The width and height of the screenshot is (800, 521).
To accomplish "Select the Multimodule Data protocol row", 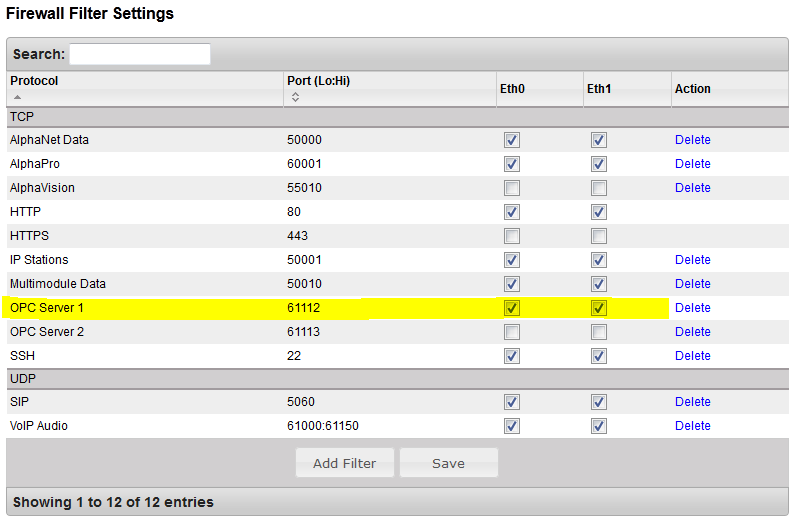I will (x=58, y=284).
